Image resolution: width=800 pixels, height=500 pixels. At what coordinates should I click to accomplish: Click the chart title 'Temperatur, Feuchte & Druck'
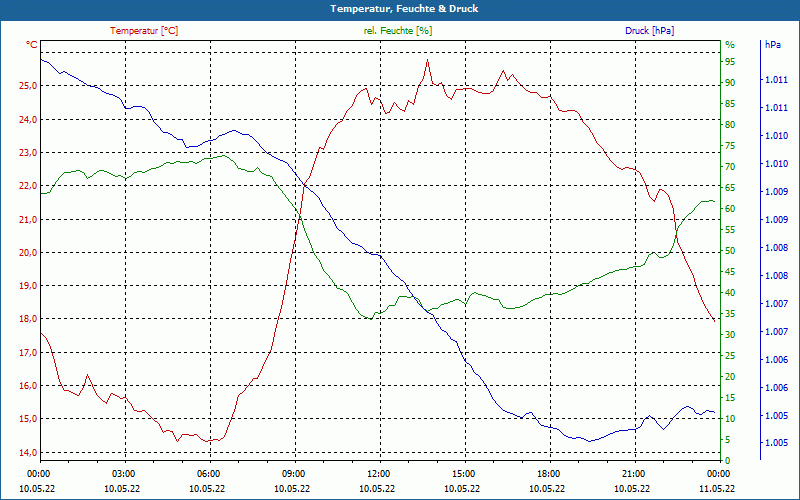(x=404, y=9)
